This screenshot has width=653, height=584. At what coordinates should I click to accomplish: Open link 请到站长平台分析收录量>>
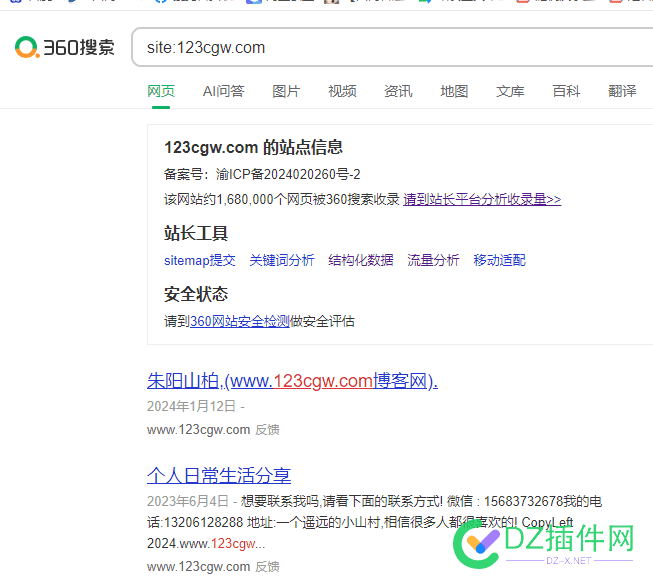point(482,200)
